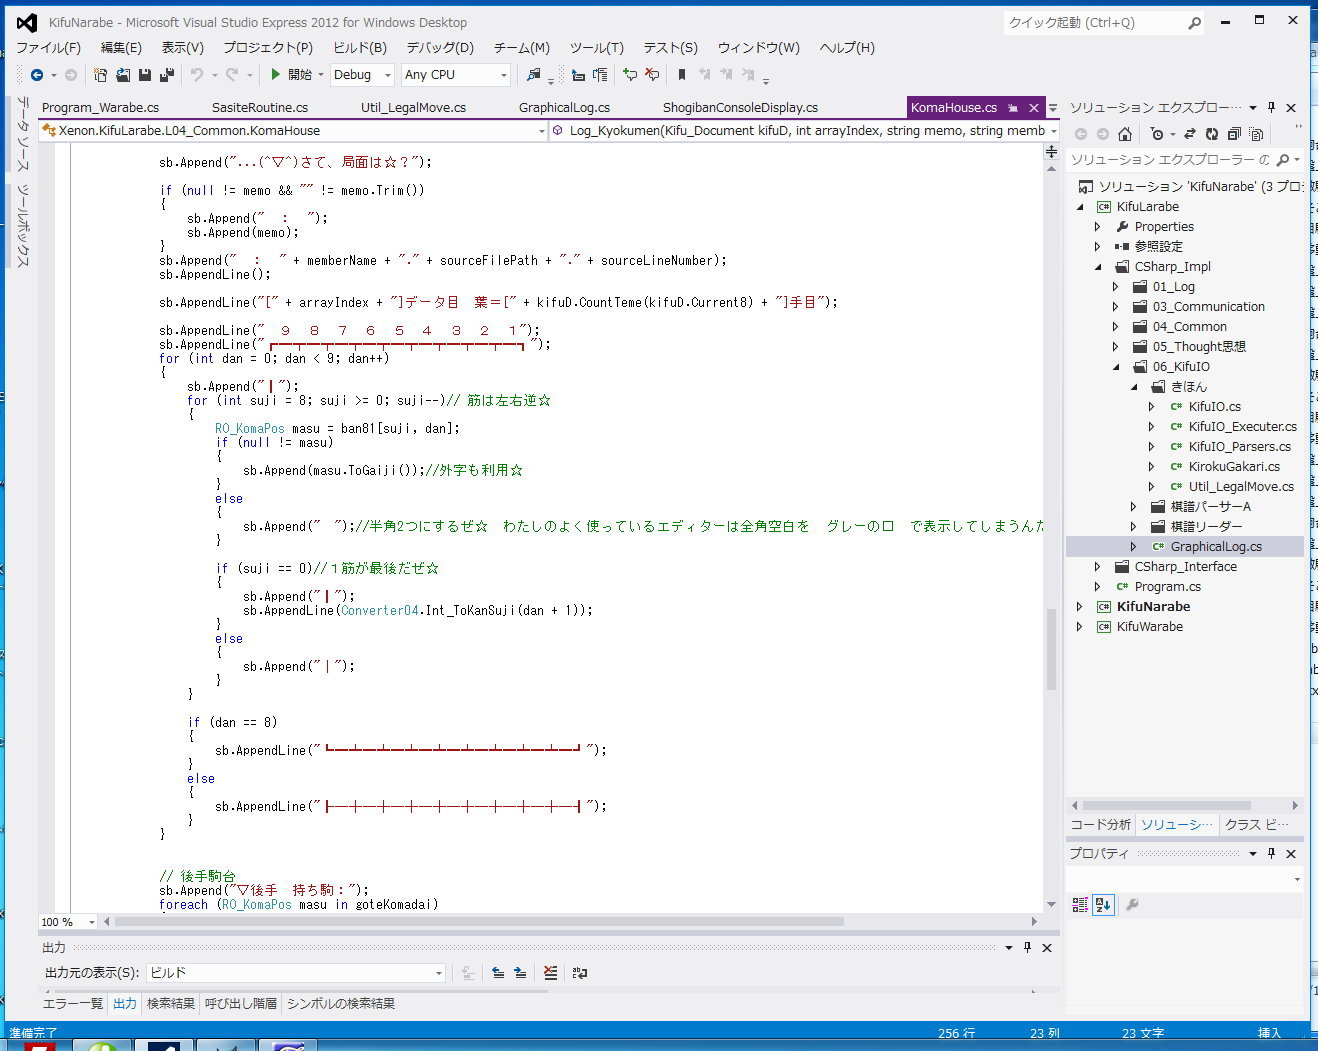Click Sync with Active Document icon
Image resolution: width=1318 pixels, height=1051 pixels.
point(1190,134)
